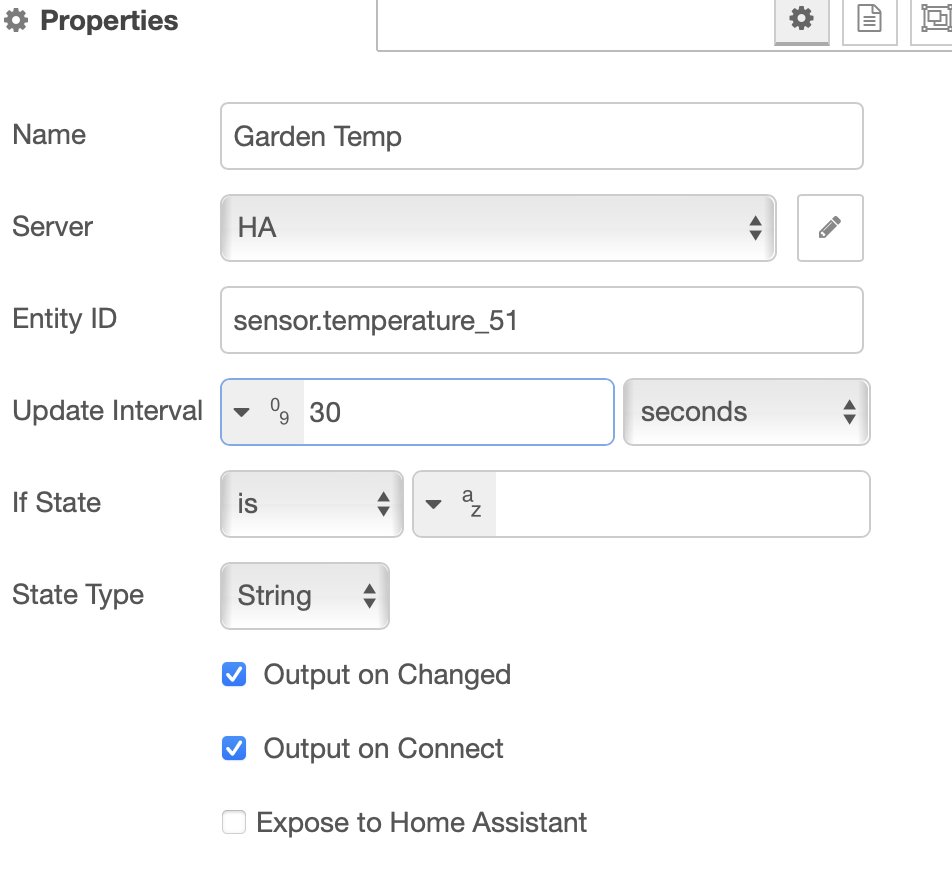Expand the If State type selector caret
This screenshot has height=872, width=952.
tap(434, 503)
